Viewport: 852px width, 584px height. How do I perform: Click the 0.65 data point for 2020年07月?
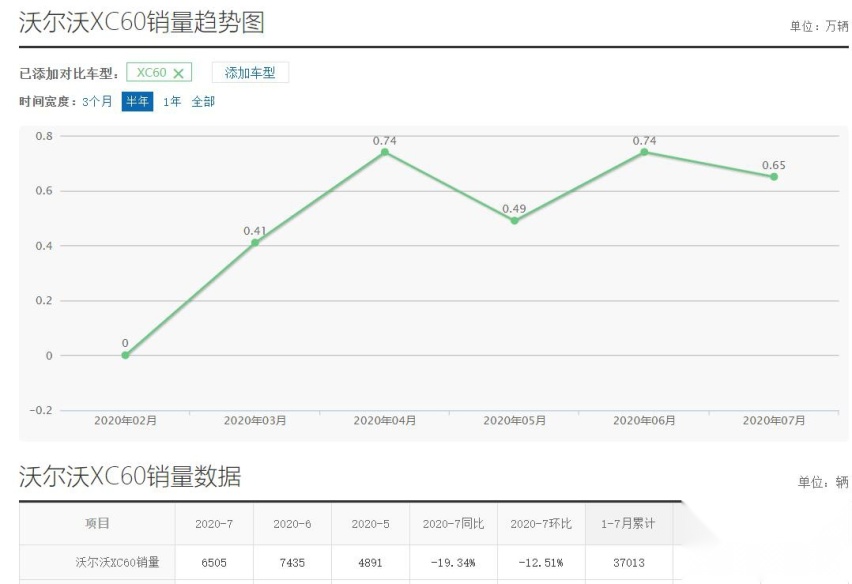pyautogui.click(x=774, y=177)
